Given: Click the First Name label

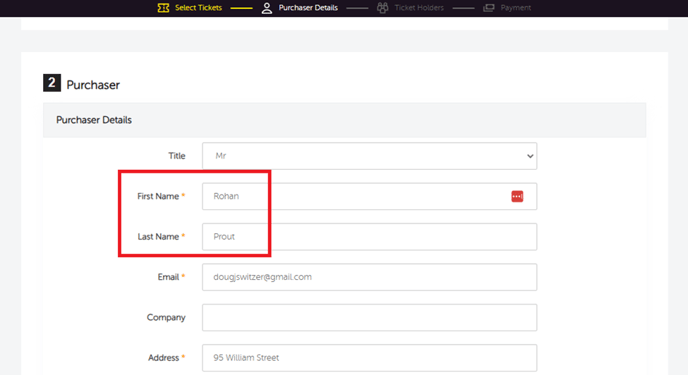Looking at the screenshot, I should (x=158, y=196).
